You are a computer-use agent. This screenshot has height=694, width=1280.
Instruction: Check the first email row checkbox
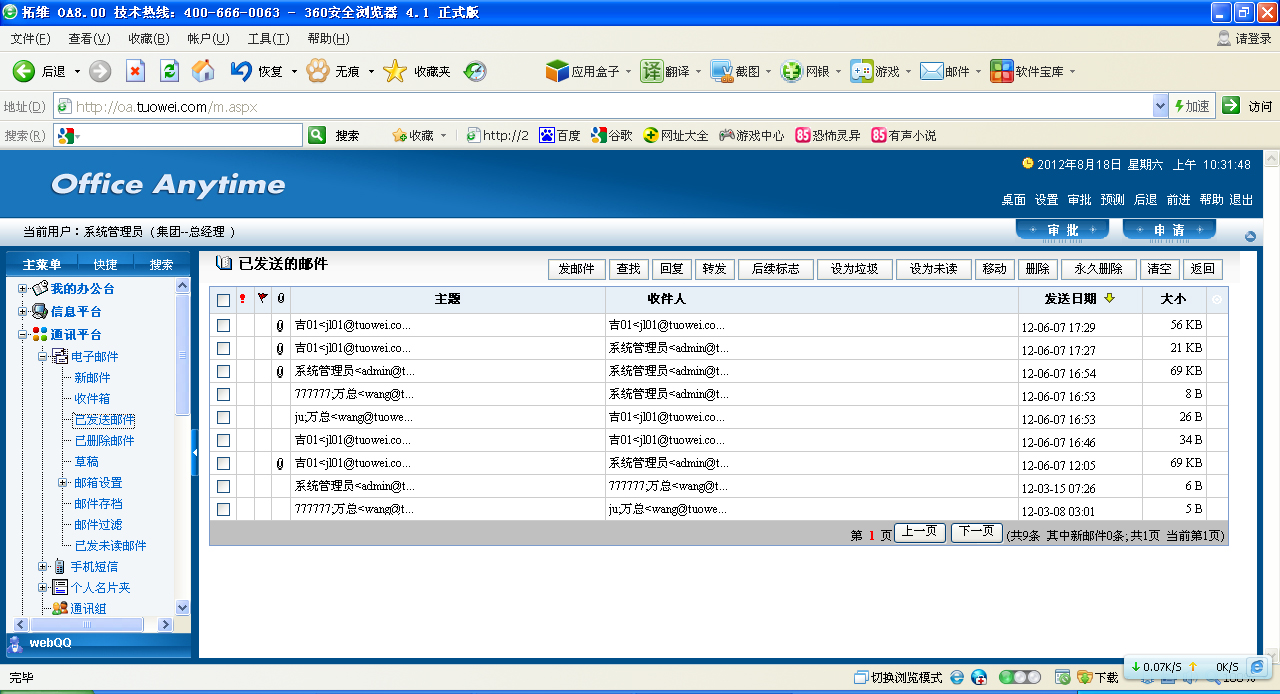(223, 326)
